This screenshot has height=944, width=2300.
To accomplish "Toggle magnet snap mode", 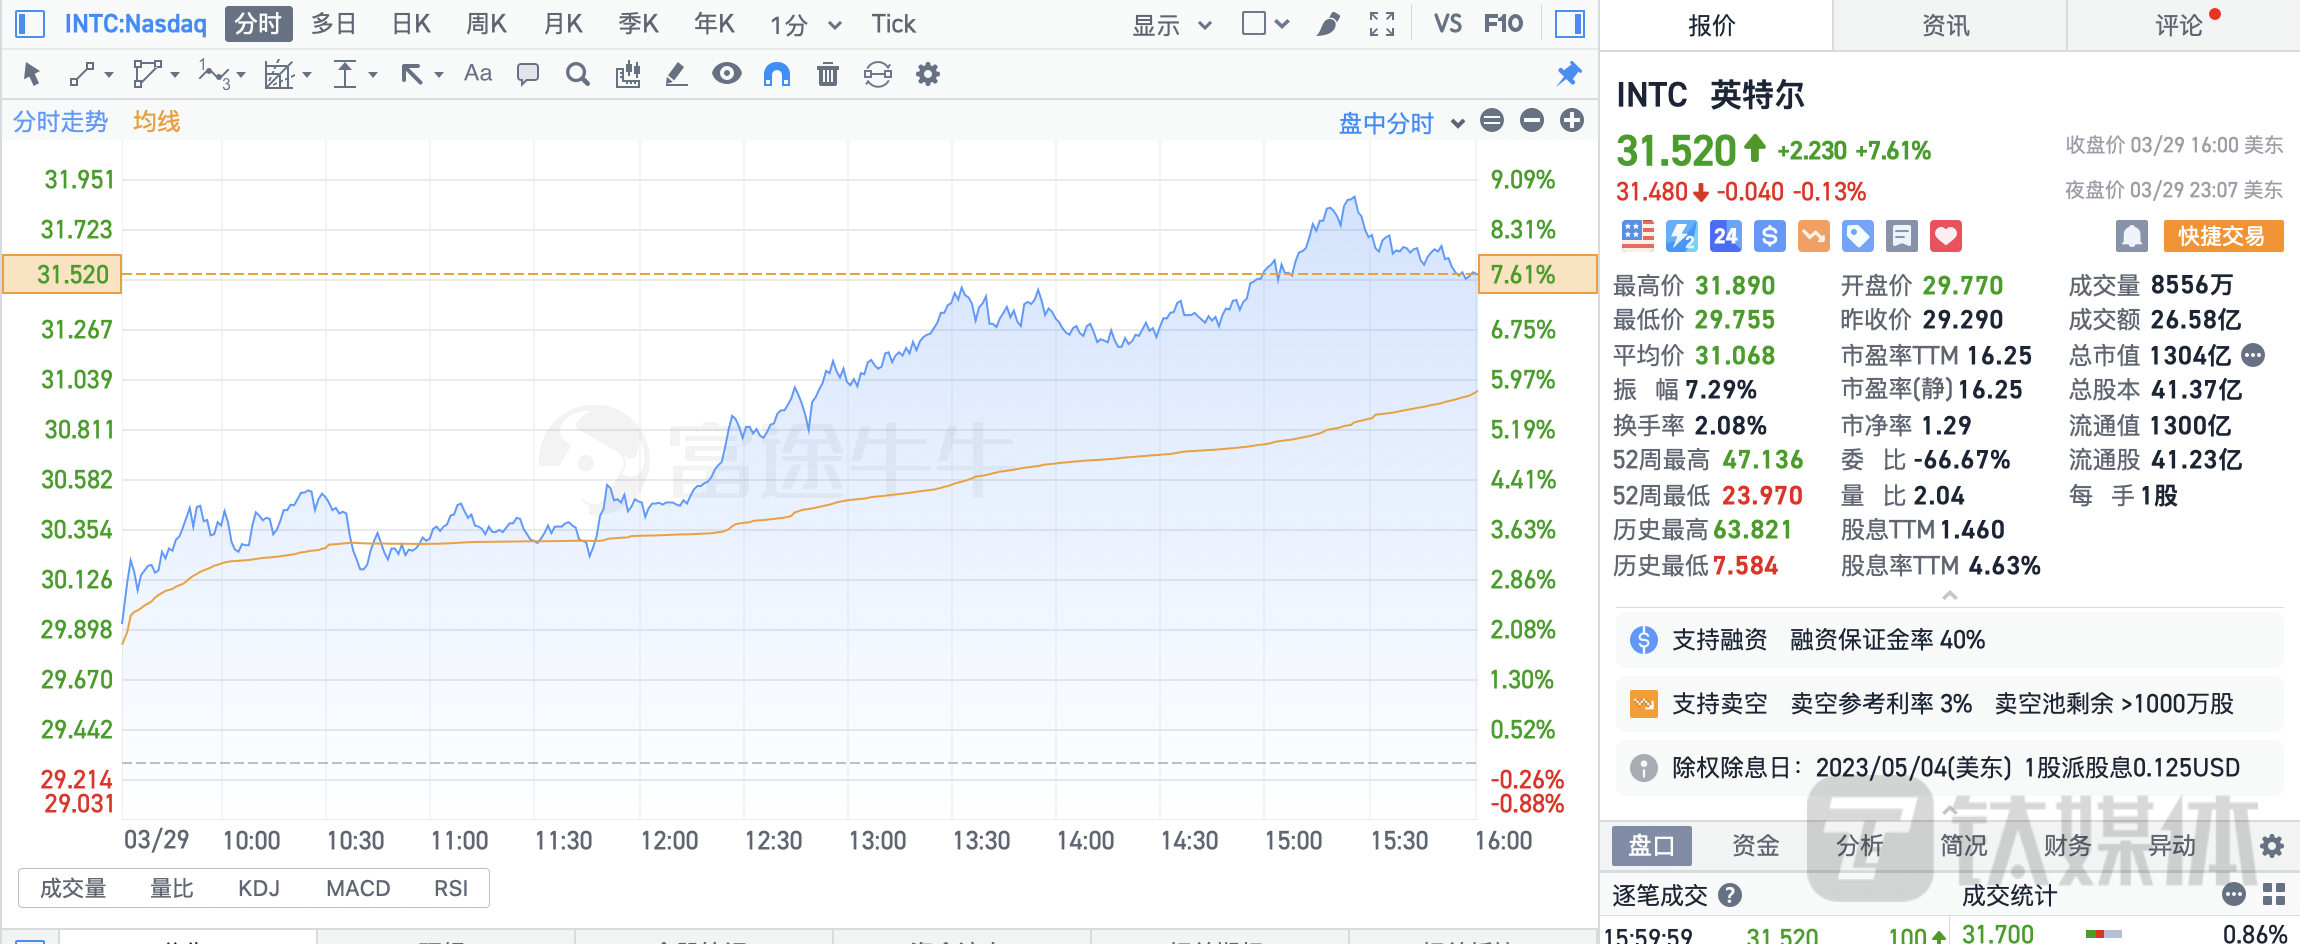I will (777, 74).
